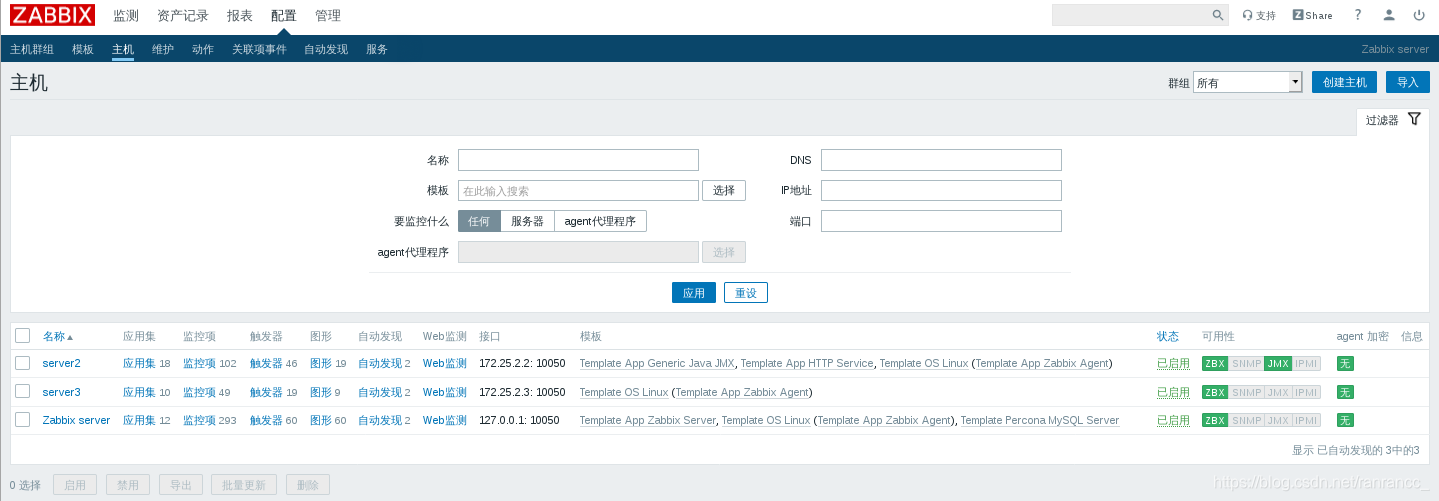The width and height of the screenshot is (1439, 501).
Task: Open the 资产记录 menu
Action: click(x=183, y=15)
